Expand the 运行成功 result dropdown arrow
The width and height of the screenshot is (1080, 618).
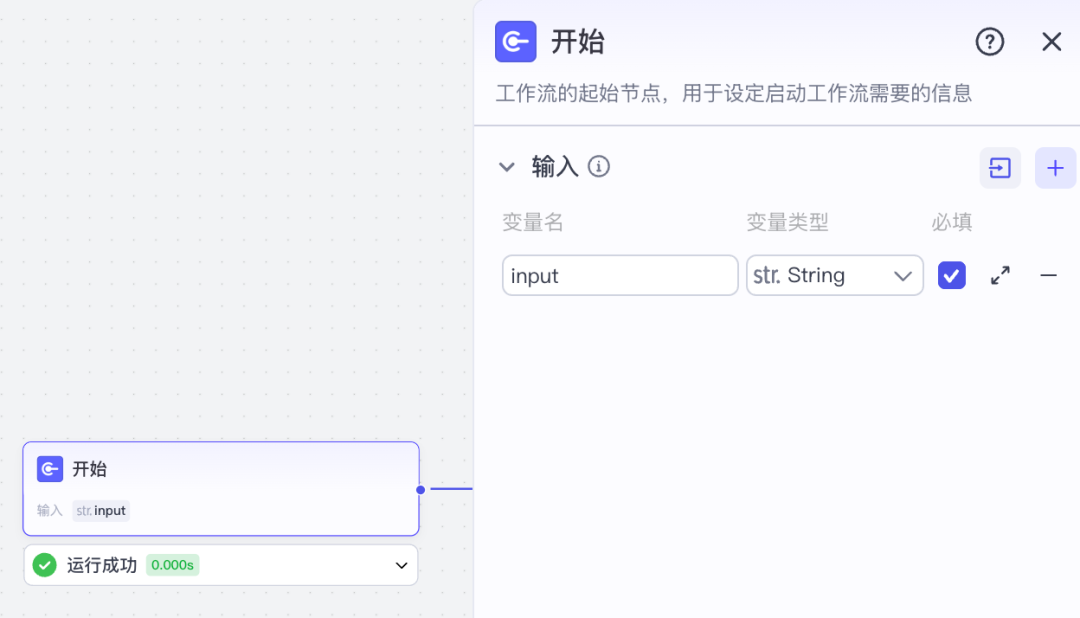401,566
